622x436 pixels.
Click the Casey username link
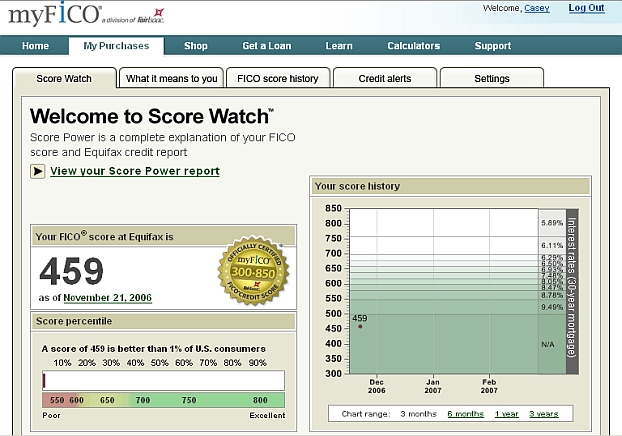pos(537,8)
